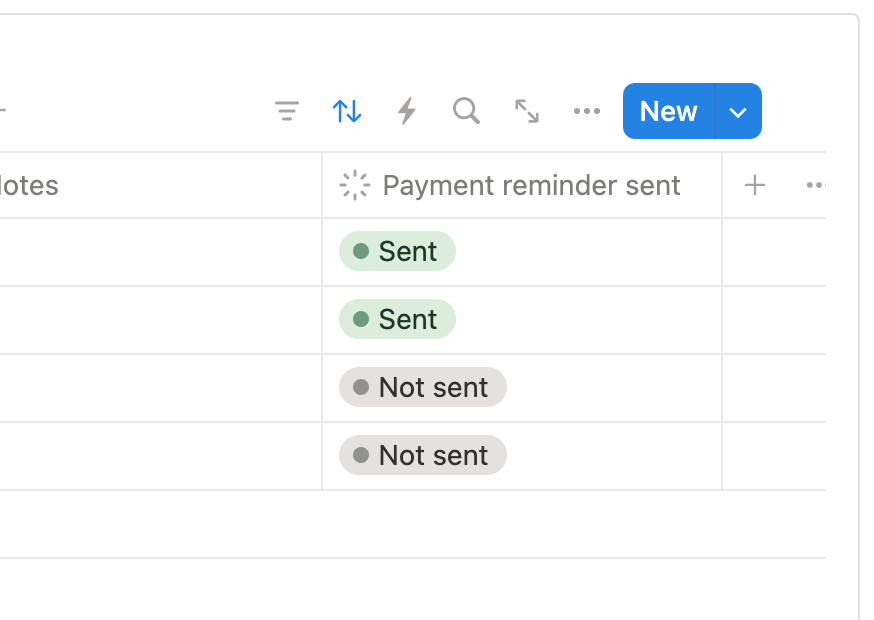Click the empty Notes cell in the first row
Image resolution: width=874 pixels, height=620 pixels.
[x=161, y=252]
